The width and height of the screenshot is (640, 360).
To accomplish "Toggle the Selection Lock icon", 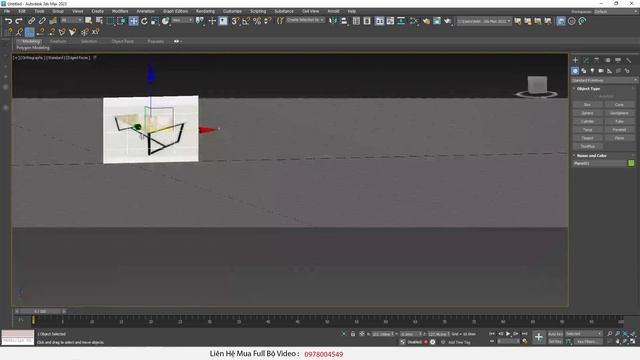I will tap(353, 334).
